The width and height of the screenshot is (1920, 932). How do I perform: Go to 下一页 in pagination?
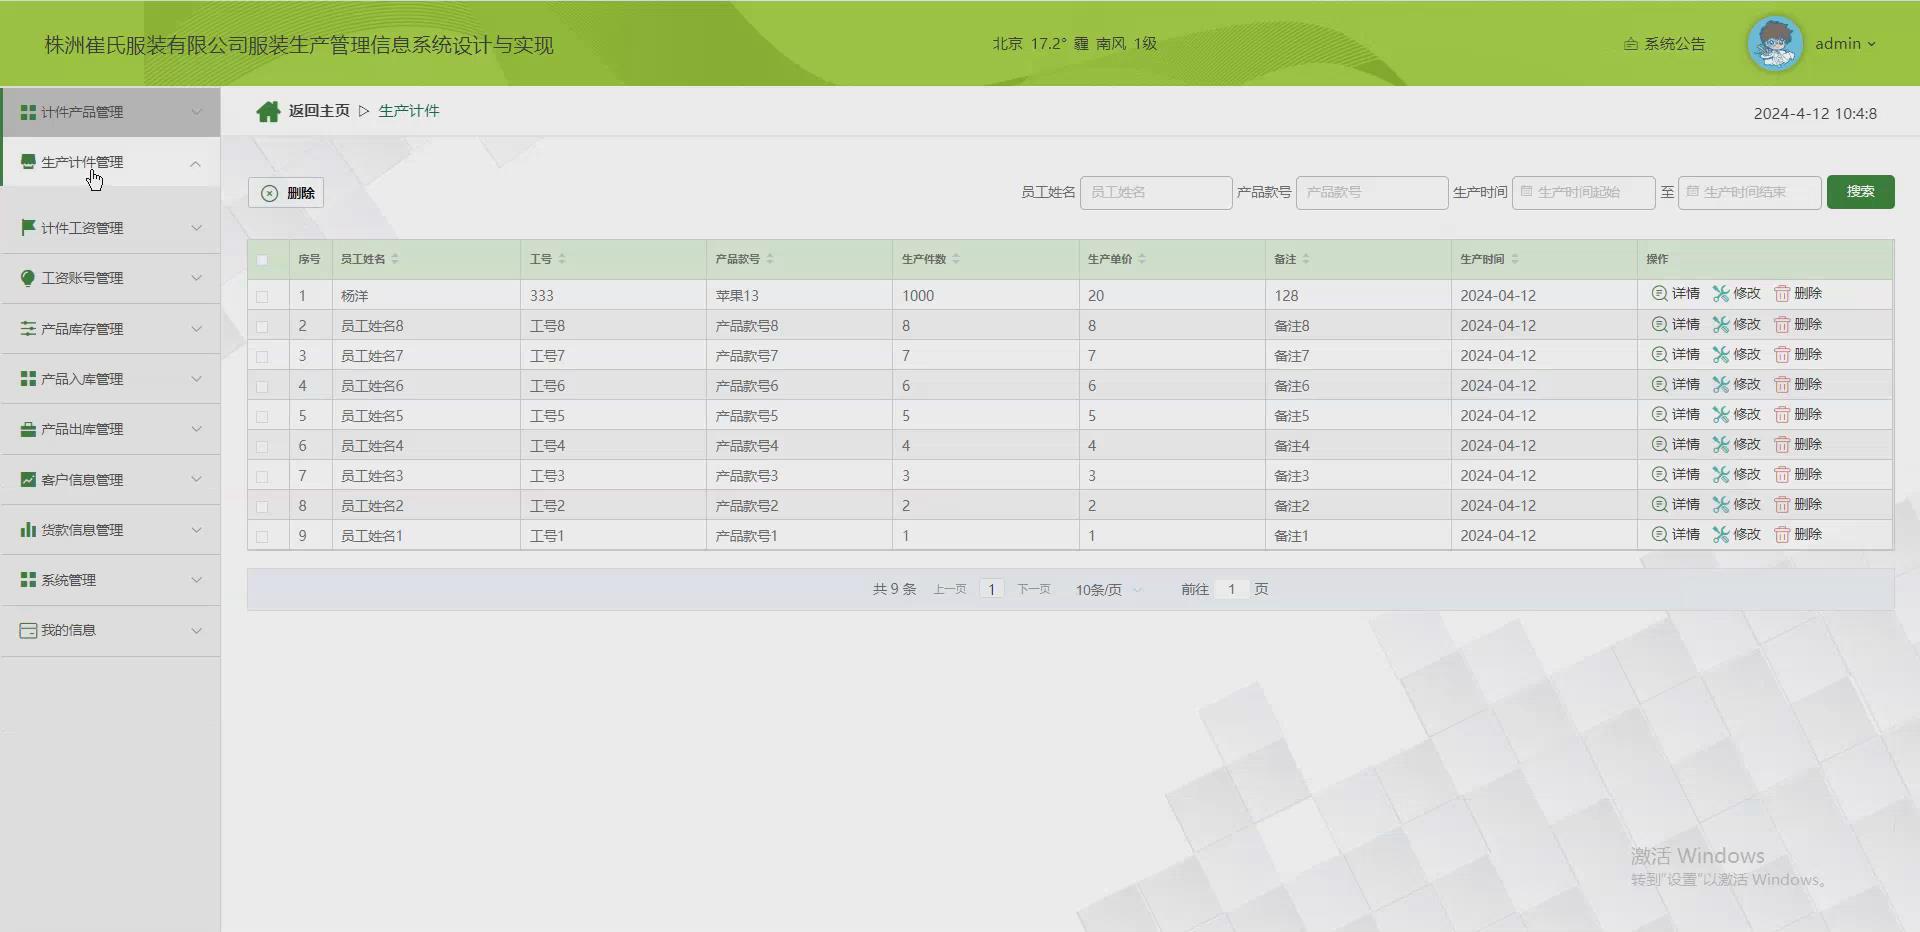coord(1034,589)
